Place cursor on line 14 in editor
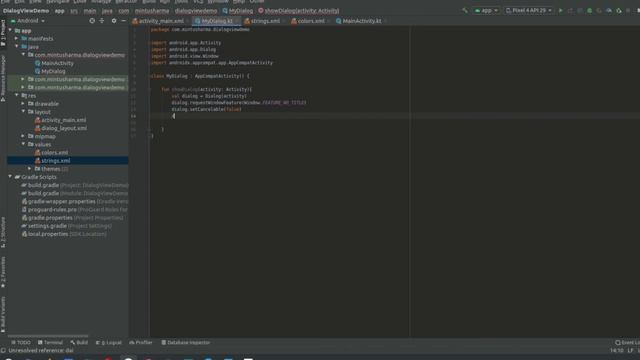 [394, 116]
